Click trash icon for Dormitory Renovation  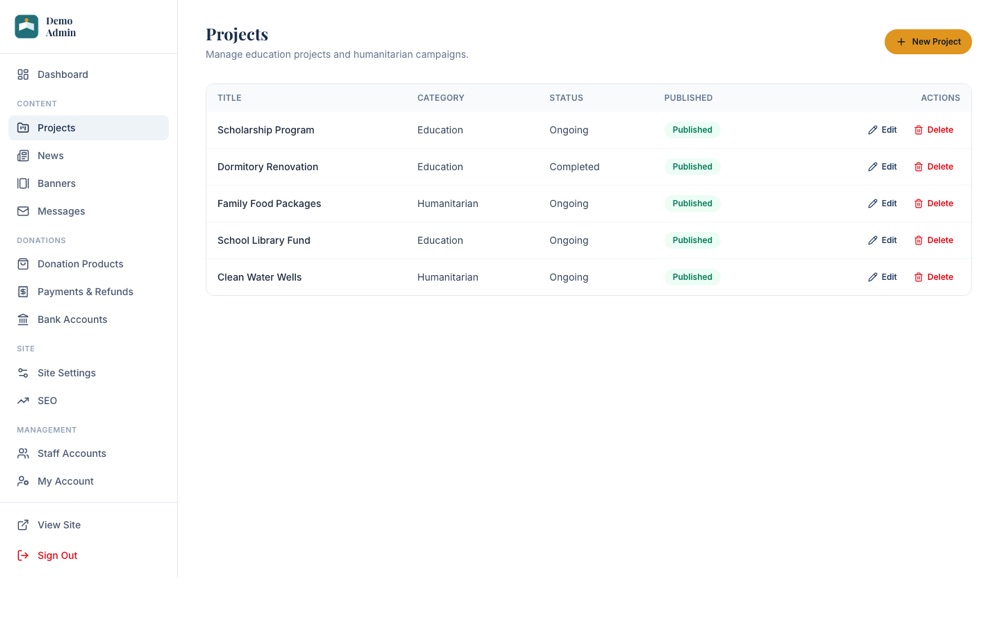pyautogui.click(x=918, y=167)
